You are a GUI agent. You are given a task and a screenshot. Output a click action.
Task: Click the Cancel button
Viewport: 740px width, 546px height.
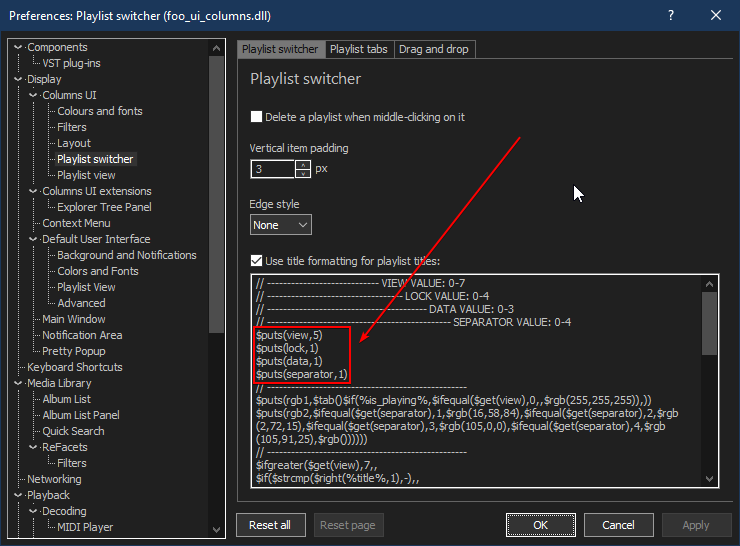(x=618, y=525)
